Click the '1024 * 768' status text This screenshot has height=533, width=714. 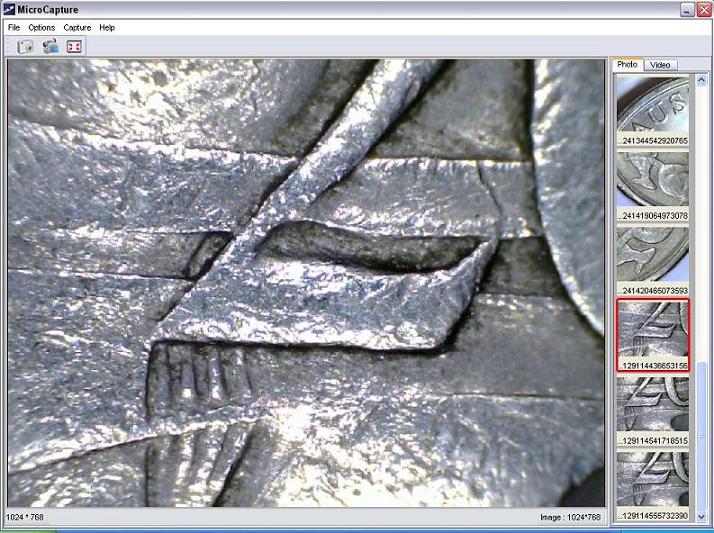pos(25,517)
